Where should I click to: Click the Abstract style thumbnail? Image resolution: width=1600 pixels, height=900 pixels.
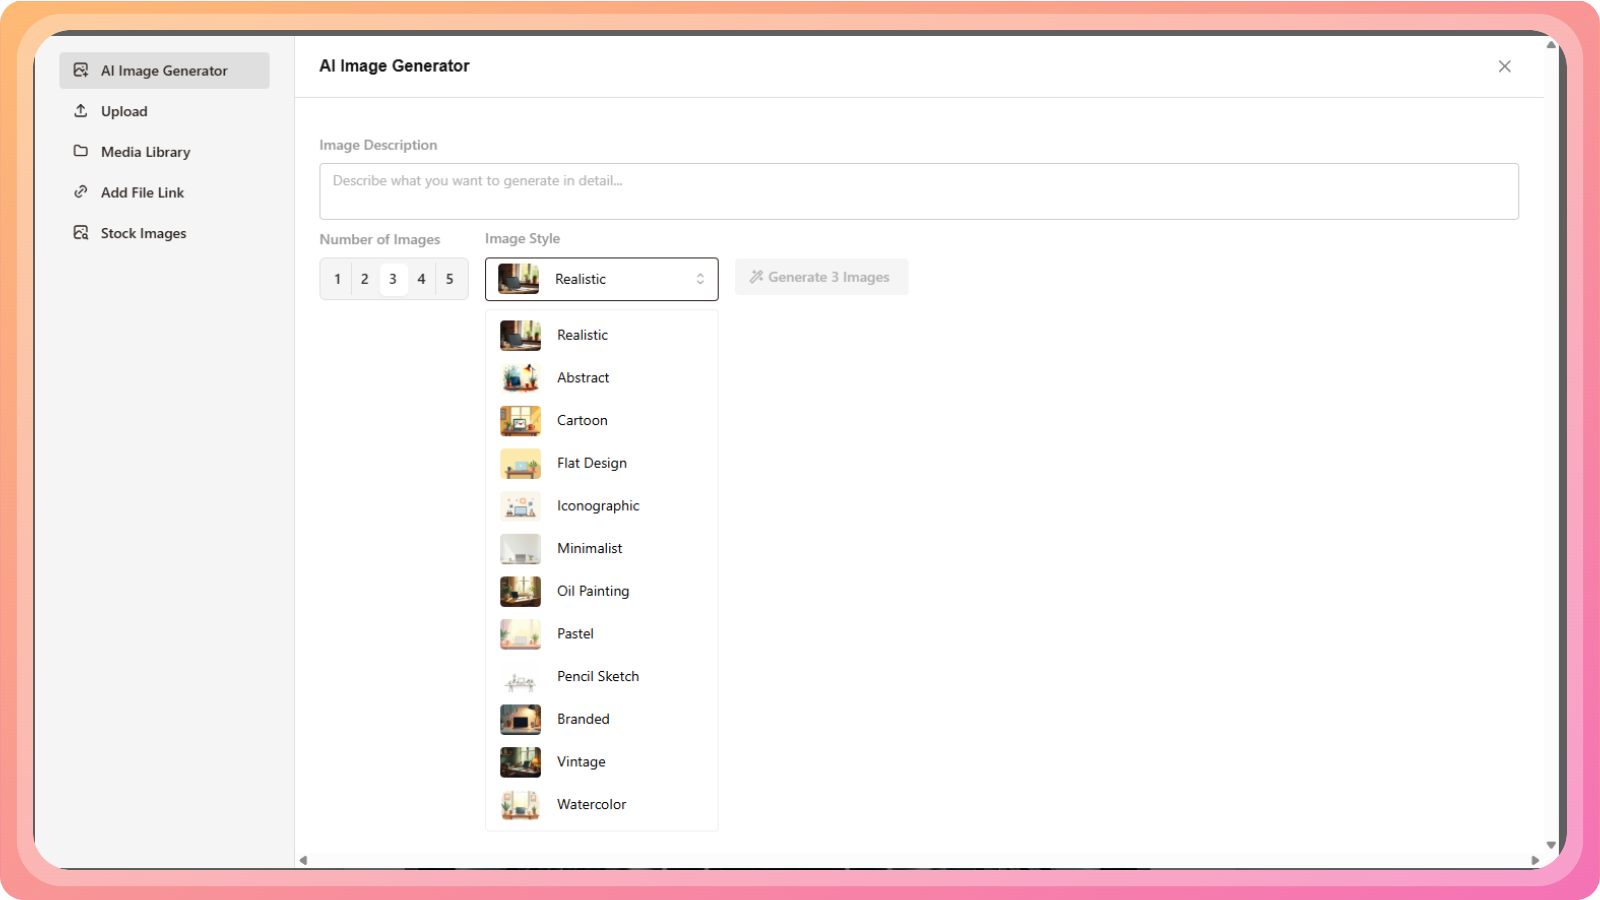(520, 378)
